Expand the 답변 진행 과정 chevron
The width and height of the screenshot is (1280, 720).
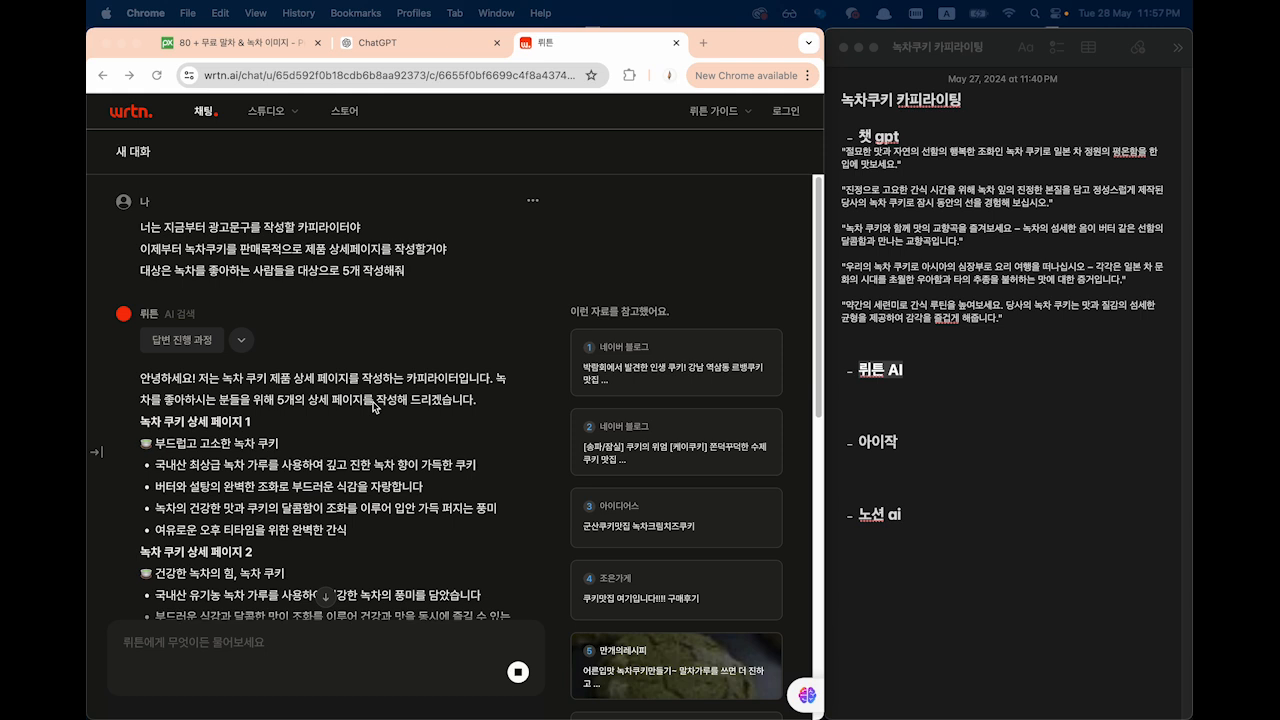241,340
